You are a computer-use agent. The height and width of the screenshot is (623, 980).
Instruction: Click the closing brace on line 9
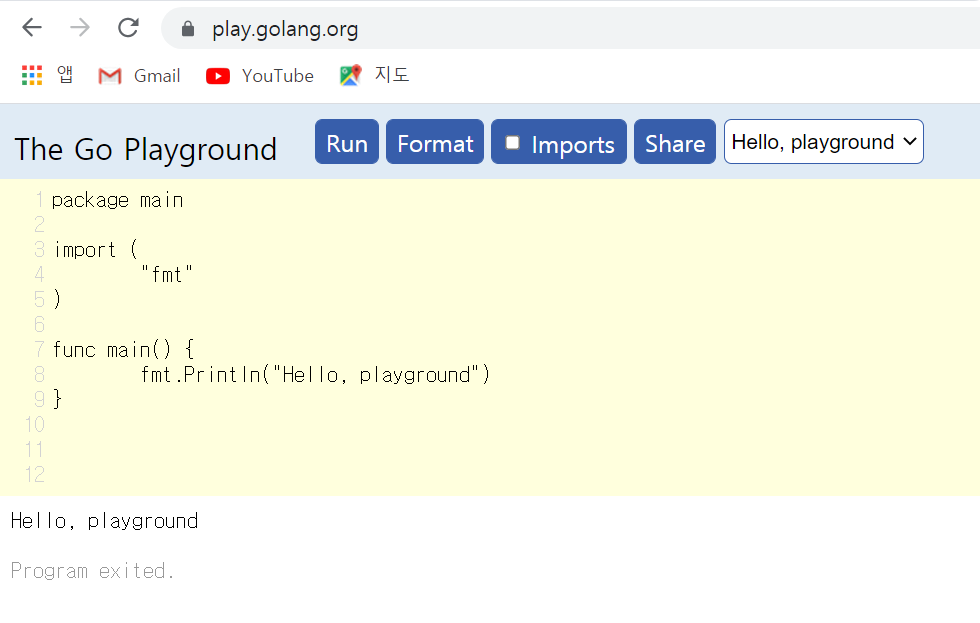tap(58, 399)
